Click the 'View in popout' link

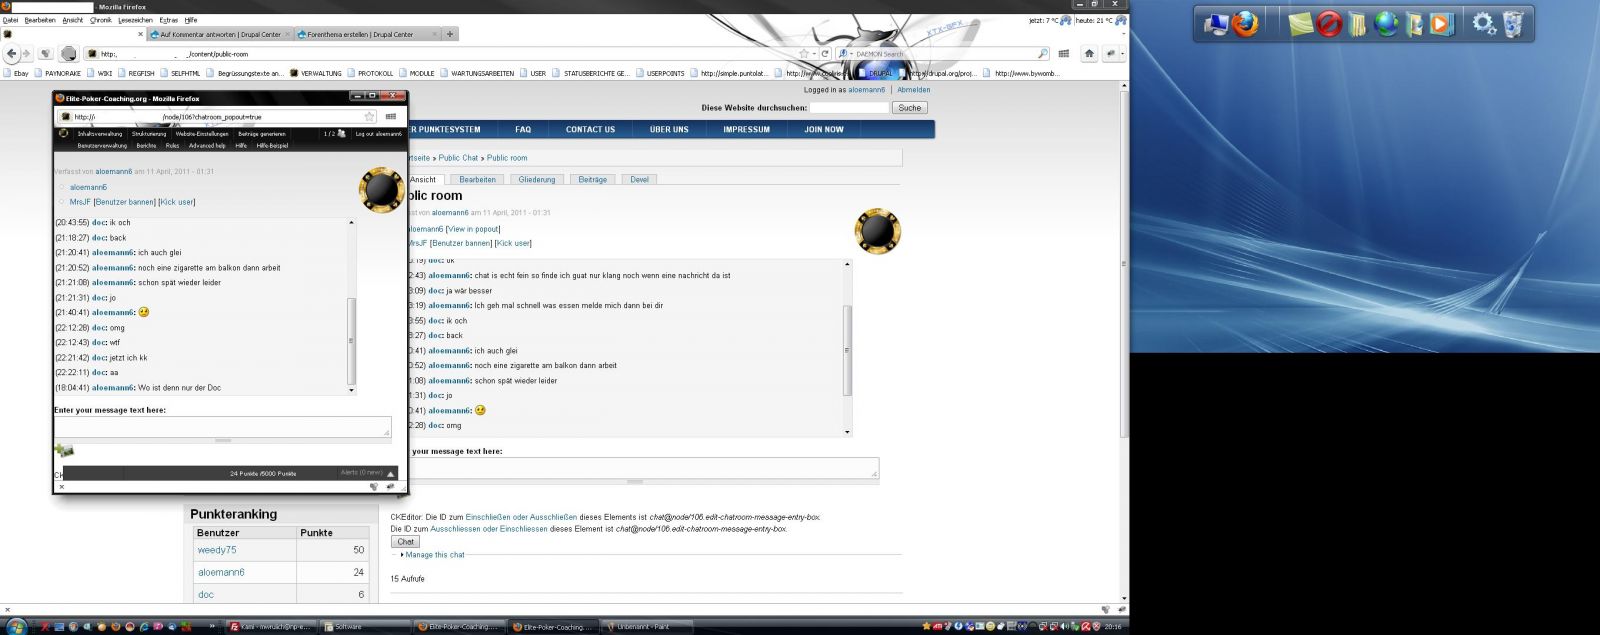coord(473,229)
